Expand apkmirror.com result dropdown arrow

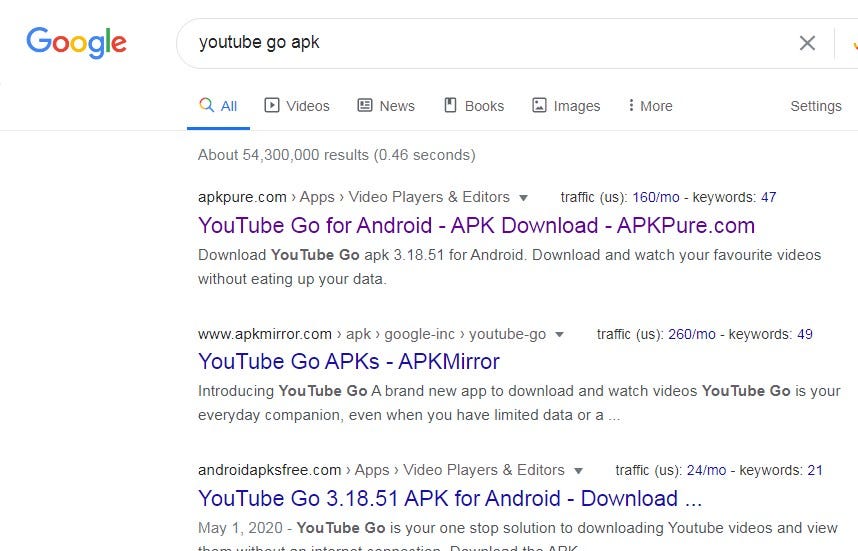click(559, 335)
